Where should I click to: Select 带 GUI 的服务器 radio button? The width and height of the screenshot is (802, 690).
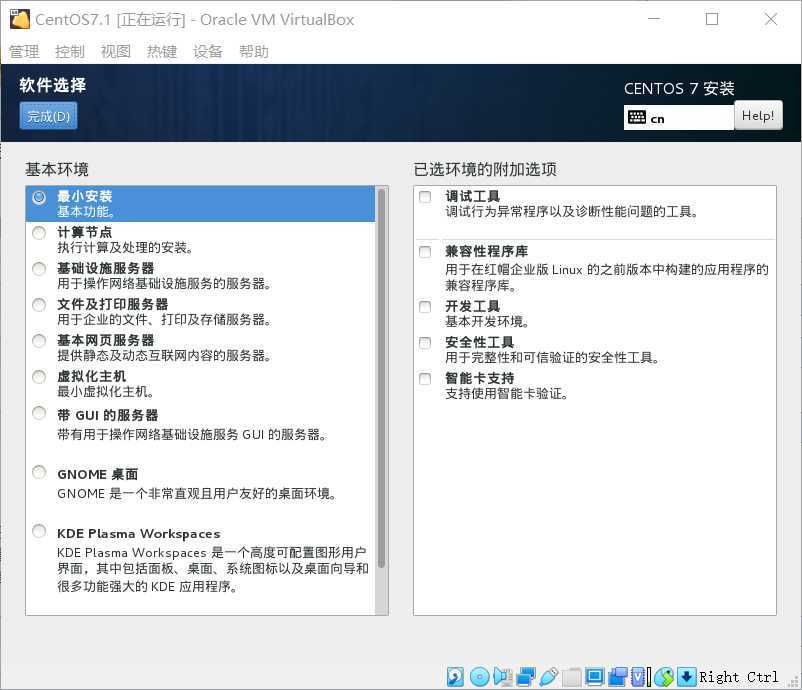(x=39, y=413)
